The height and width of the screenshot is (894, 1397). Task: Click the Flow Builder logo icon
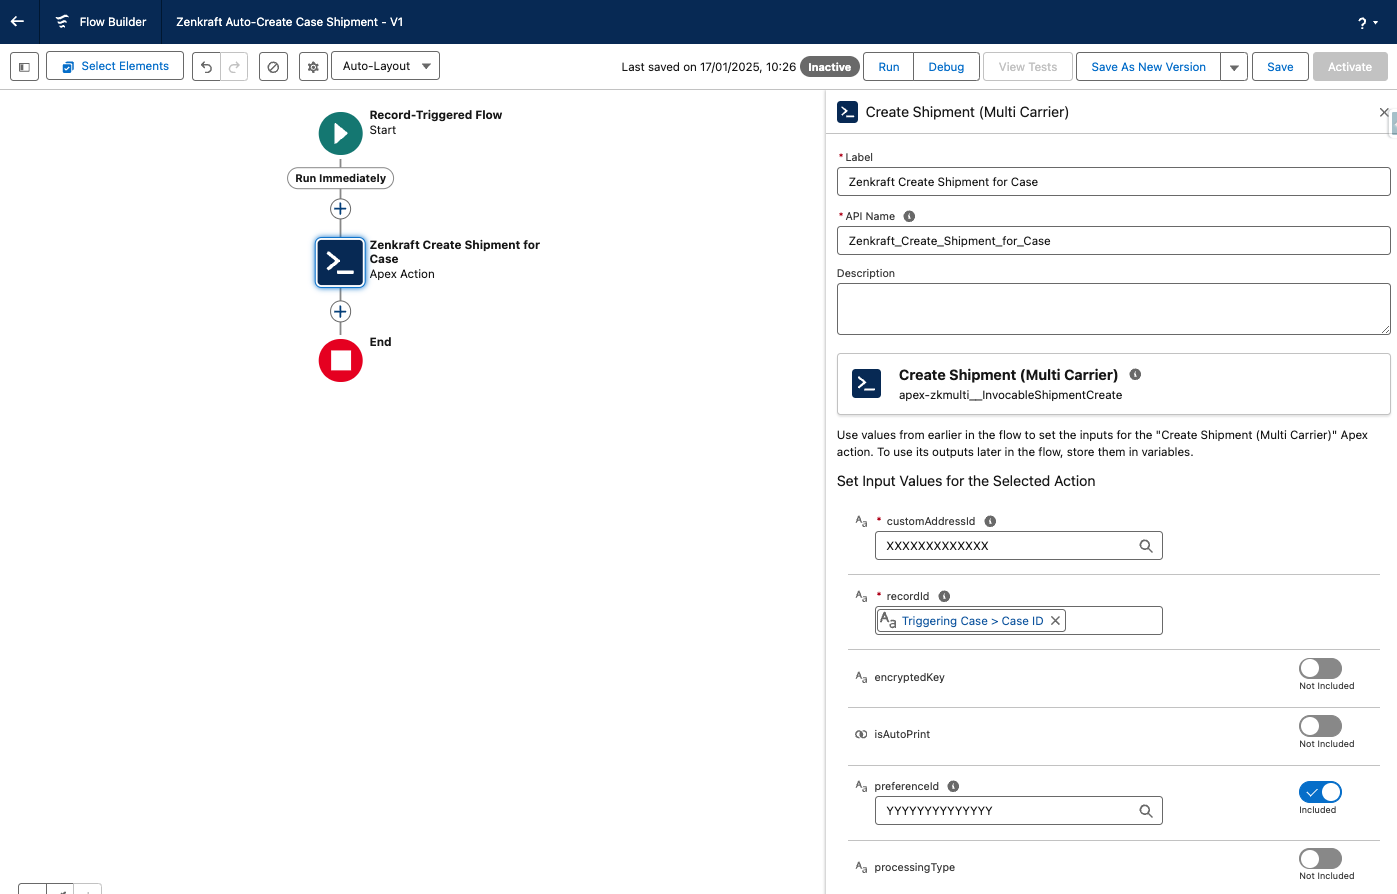pos(62,22)
